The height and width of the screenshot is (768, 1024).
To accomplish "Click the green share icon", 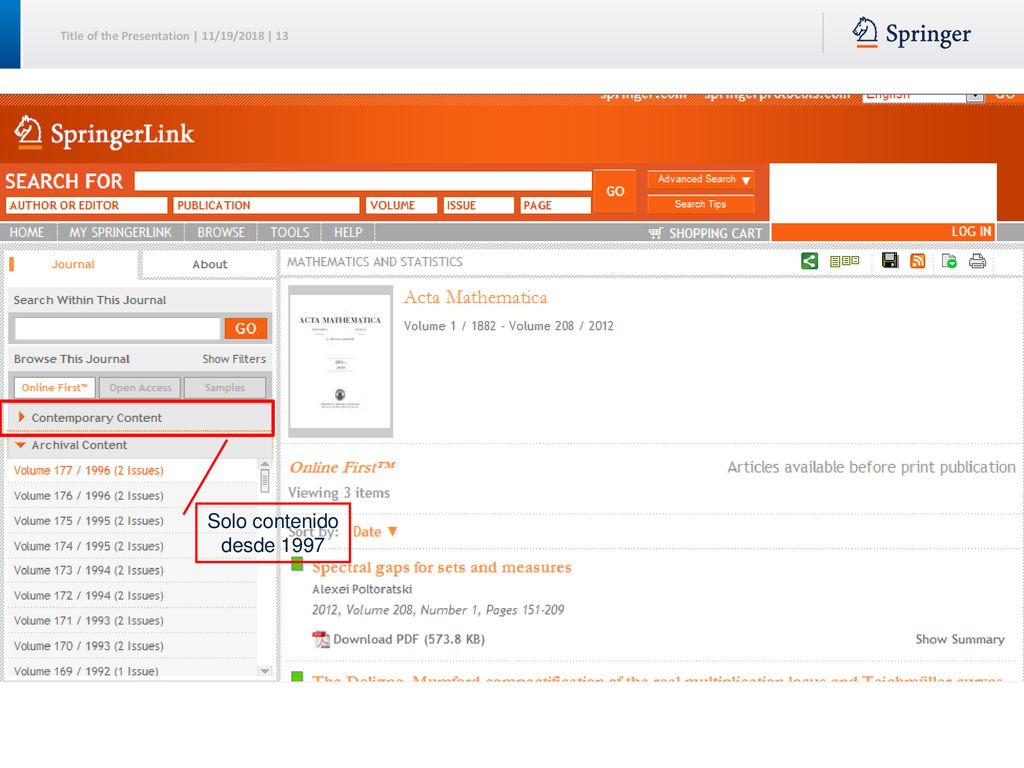I will click(x=809, y=261).
